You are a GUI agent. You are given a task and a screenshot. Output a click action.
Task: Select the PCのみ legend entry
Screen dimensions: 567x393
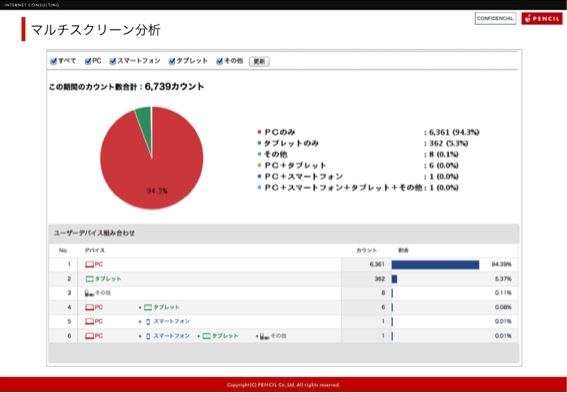coord(280,132)
